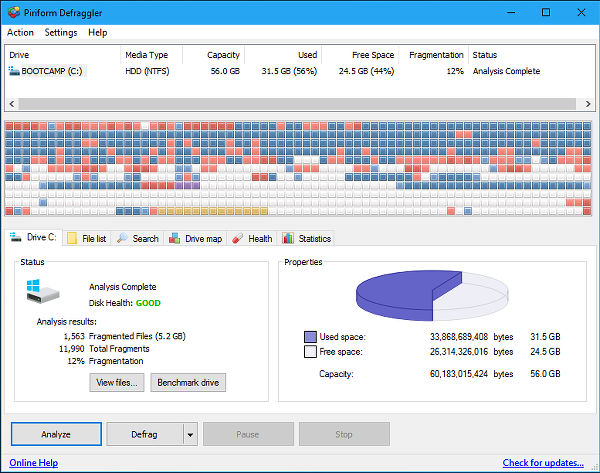The image size is (600, 473).
Task: Sort by the Capacity column header
Action: [x=214, y=55]
